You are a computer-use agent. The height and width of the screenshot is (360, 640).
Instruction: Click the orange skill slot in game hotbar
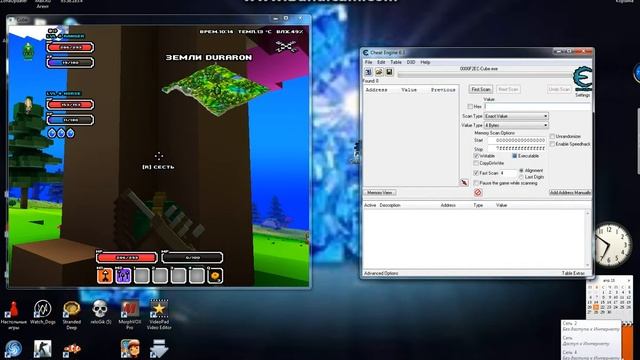[105, 276]
